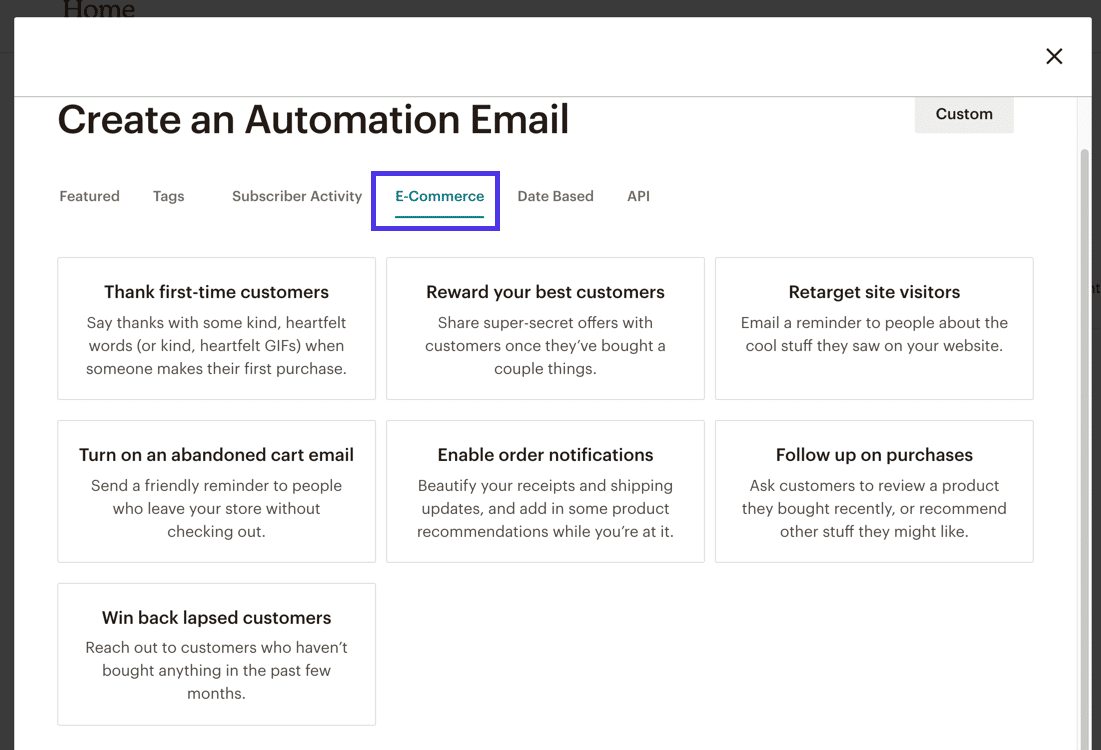Choose the Follow up on purchases automation
This screenshot has height=750, width=1101.
point(874,491)
